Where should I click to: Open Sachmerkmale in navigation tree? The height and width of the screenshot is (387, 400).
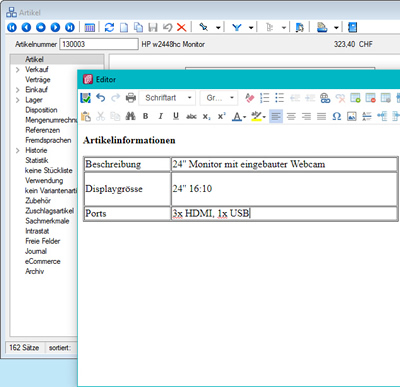[x=47, y=221]
